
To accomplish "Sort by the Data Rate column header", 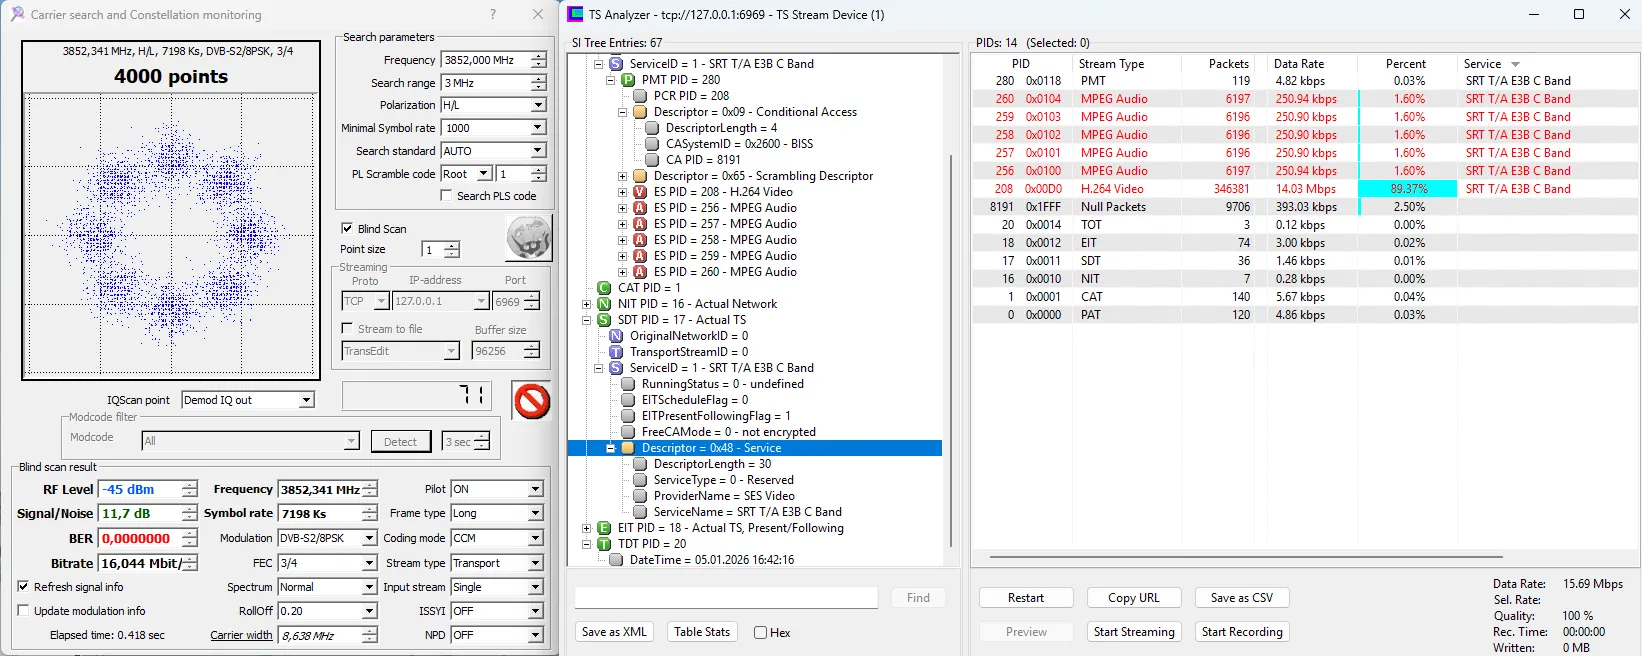I will (1298, 63).
